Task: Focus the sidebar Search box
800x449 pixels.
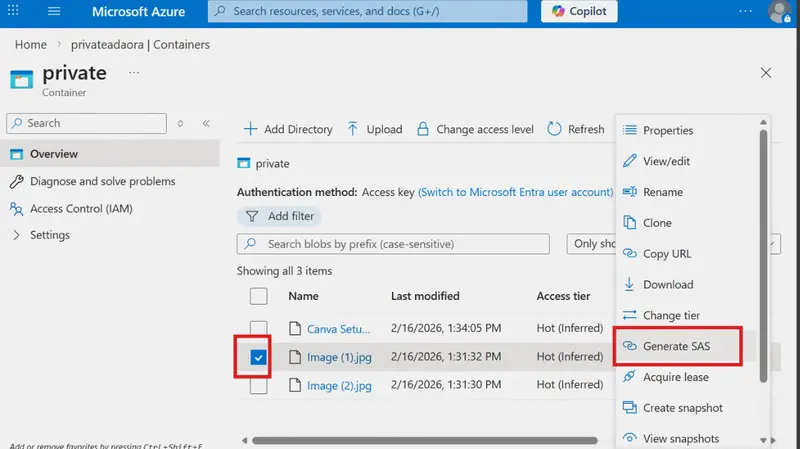Action: 87,123
